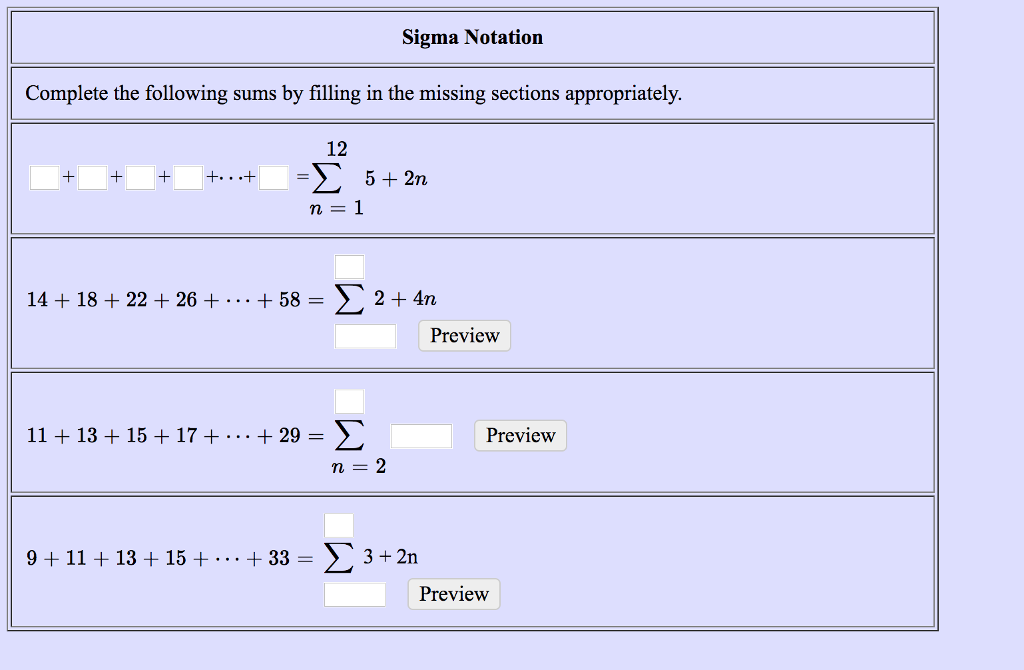The height and width of the screenshot is (670, 1024).
Task: Click the sigma symbol above n = 2
Action: (x=349, y=435)
